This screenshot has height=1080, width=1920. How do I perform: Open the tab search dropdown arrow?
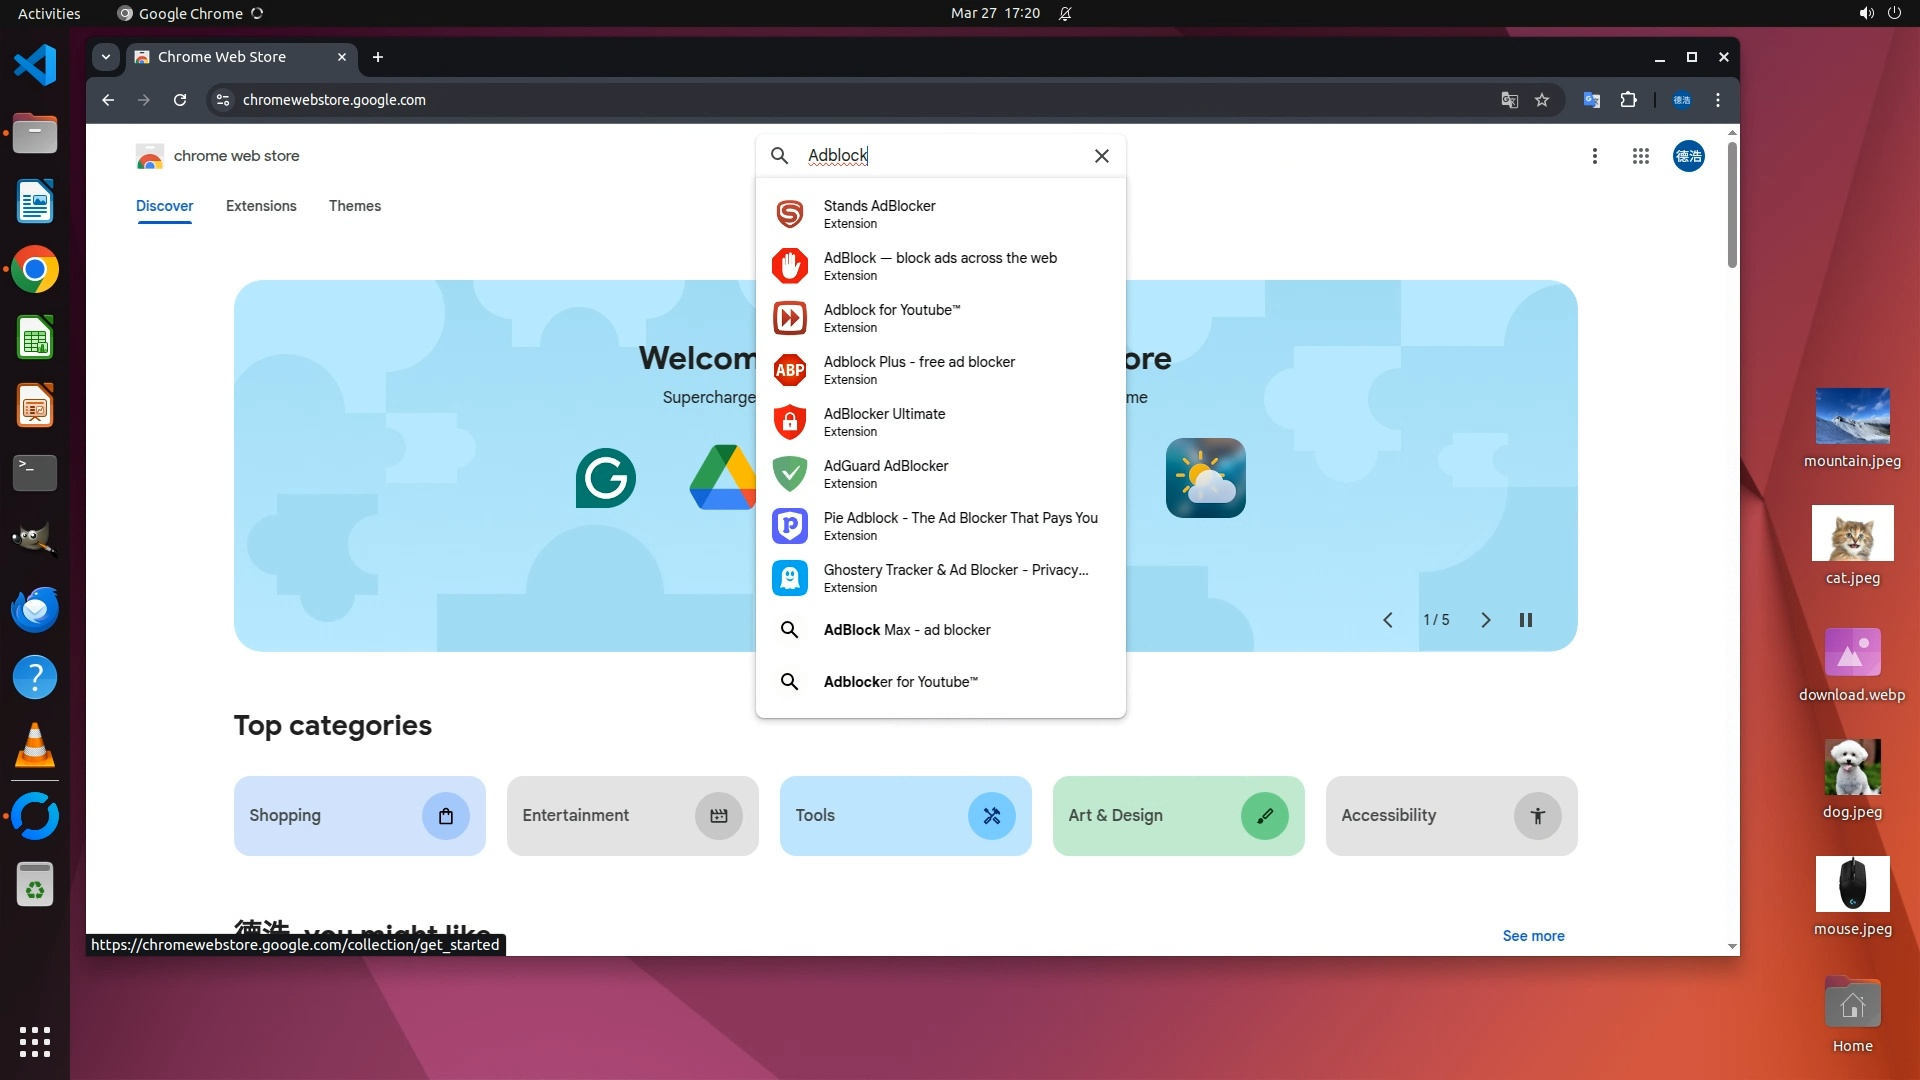(106, 57)
